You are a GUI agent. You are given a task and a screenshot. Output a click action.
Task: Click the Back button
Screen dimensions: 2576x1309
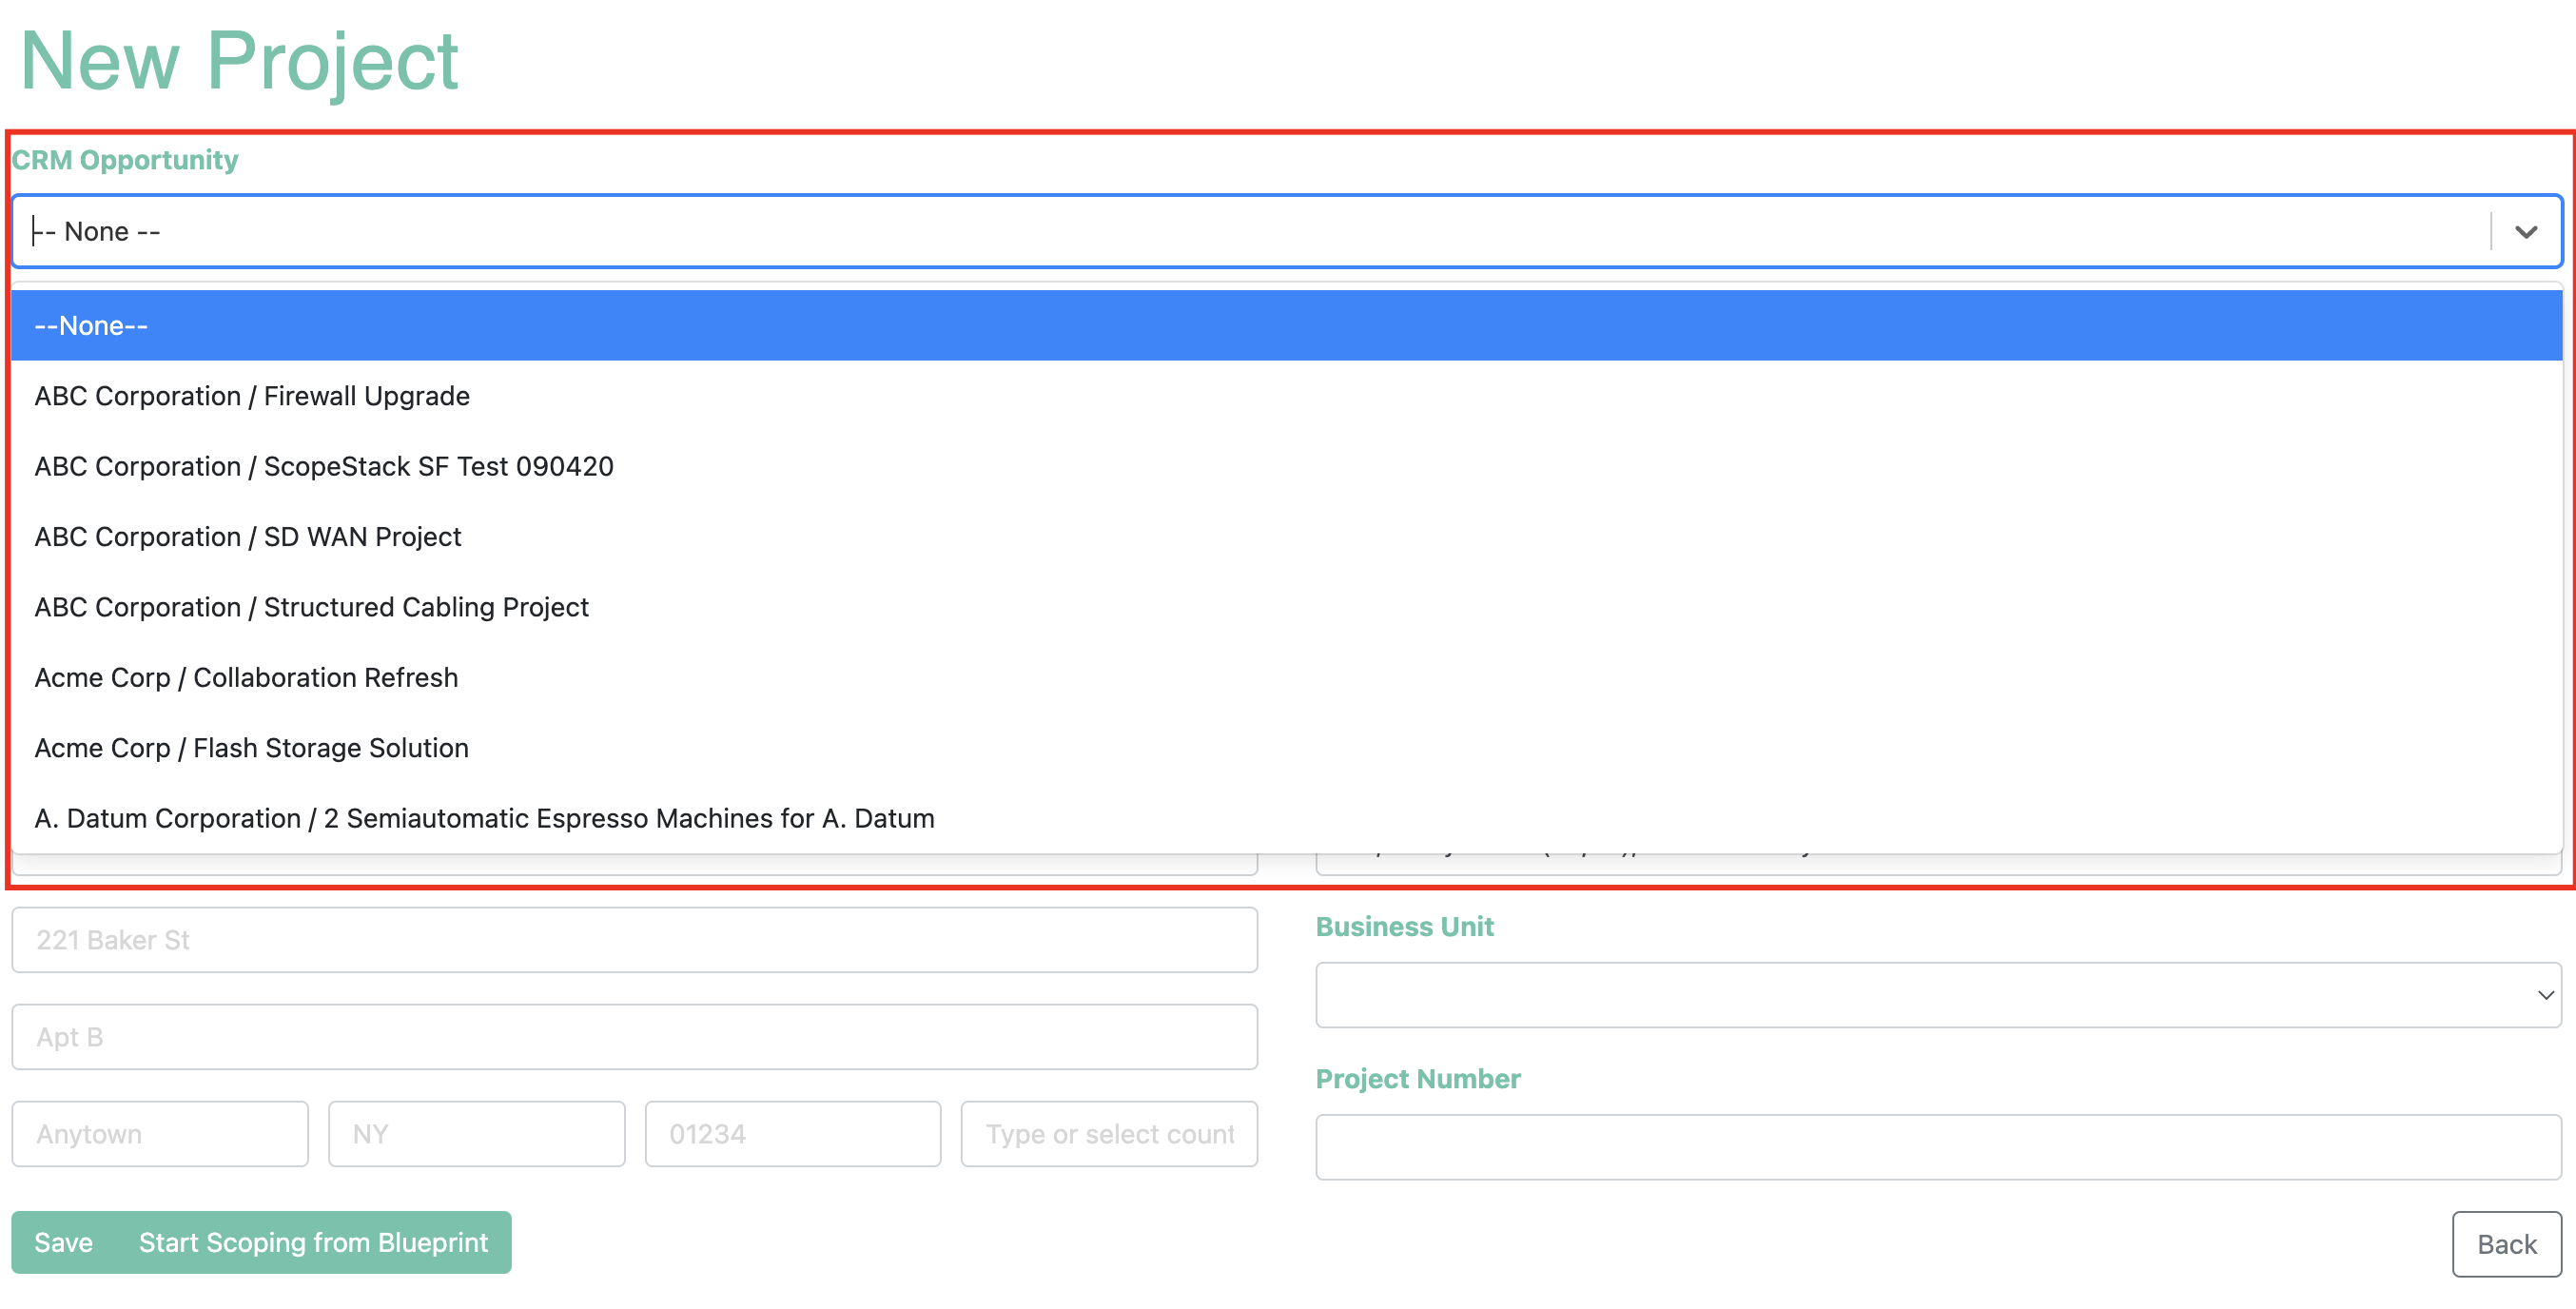point(2506,1244)
